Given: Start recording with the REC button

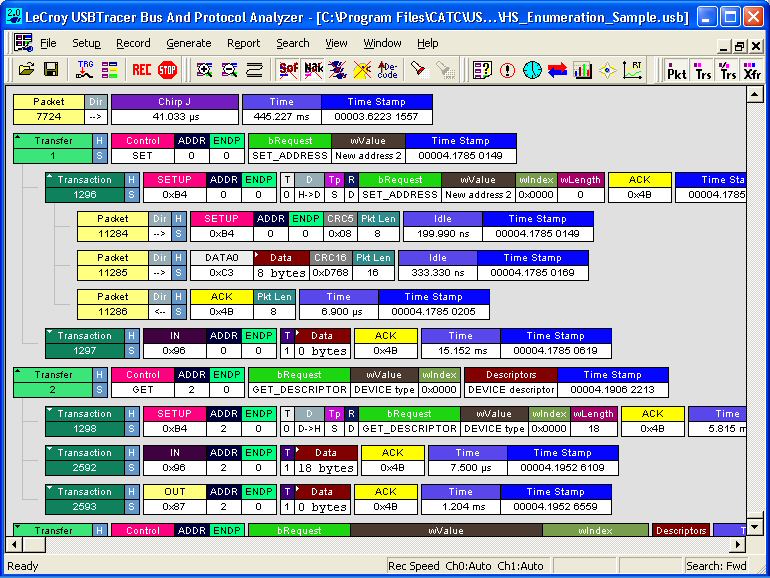Looking at the screenshot, I should click(x=141, y=70).
